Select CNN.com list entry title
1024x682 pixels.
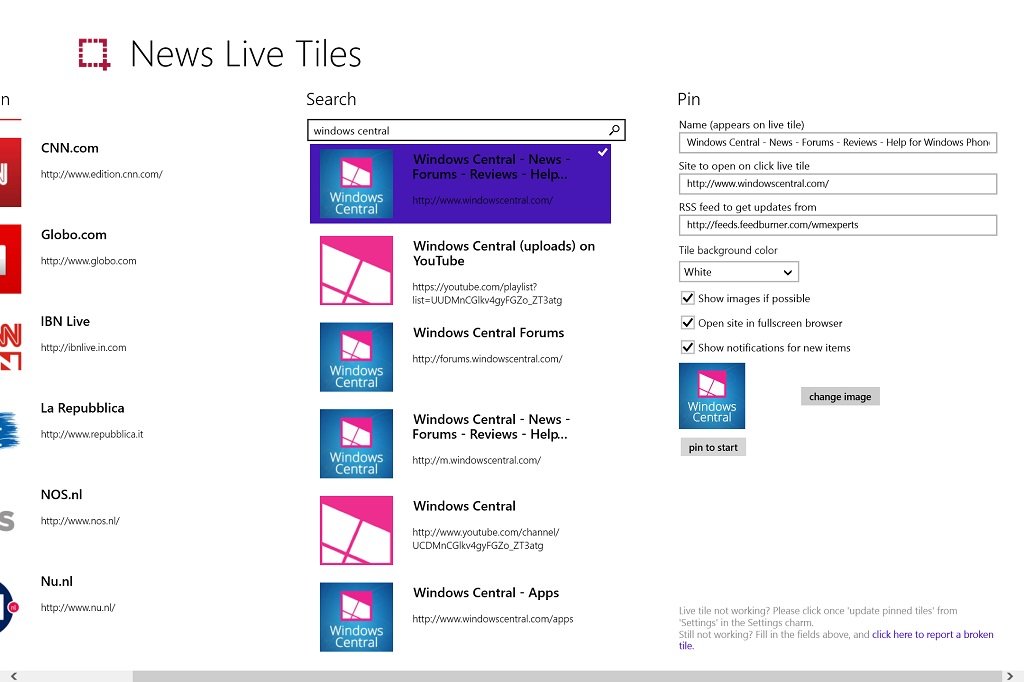pos(70,148)
